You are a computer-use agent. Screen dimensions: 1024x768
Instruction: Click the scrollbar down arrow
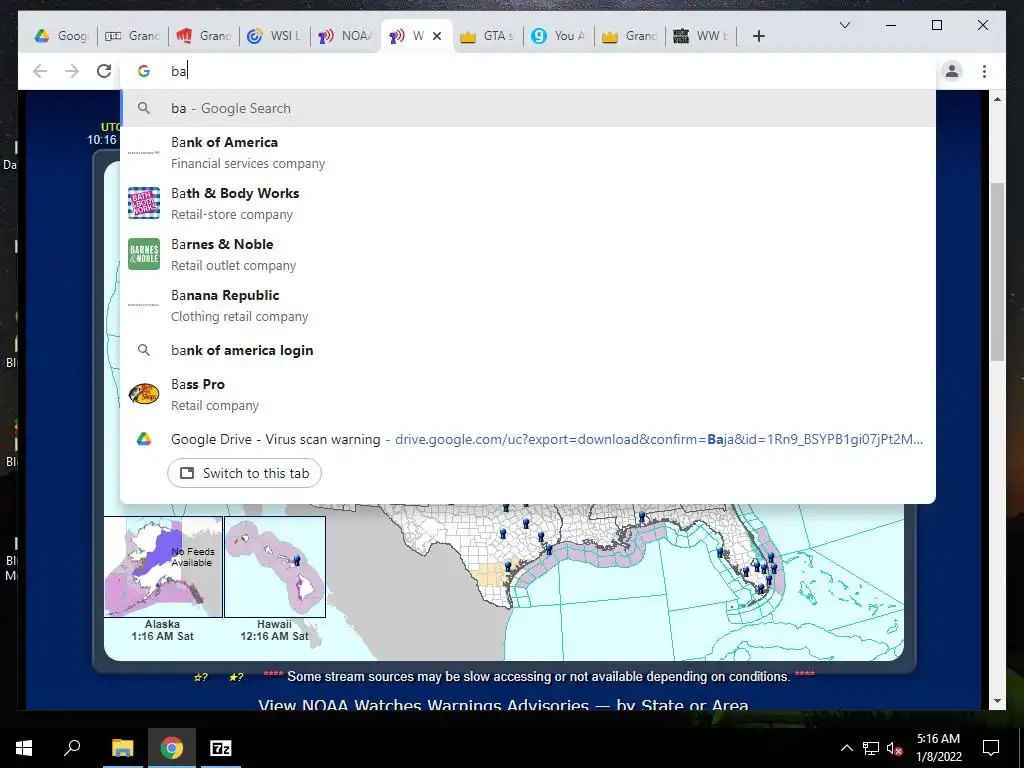997,701
